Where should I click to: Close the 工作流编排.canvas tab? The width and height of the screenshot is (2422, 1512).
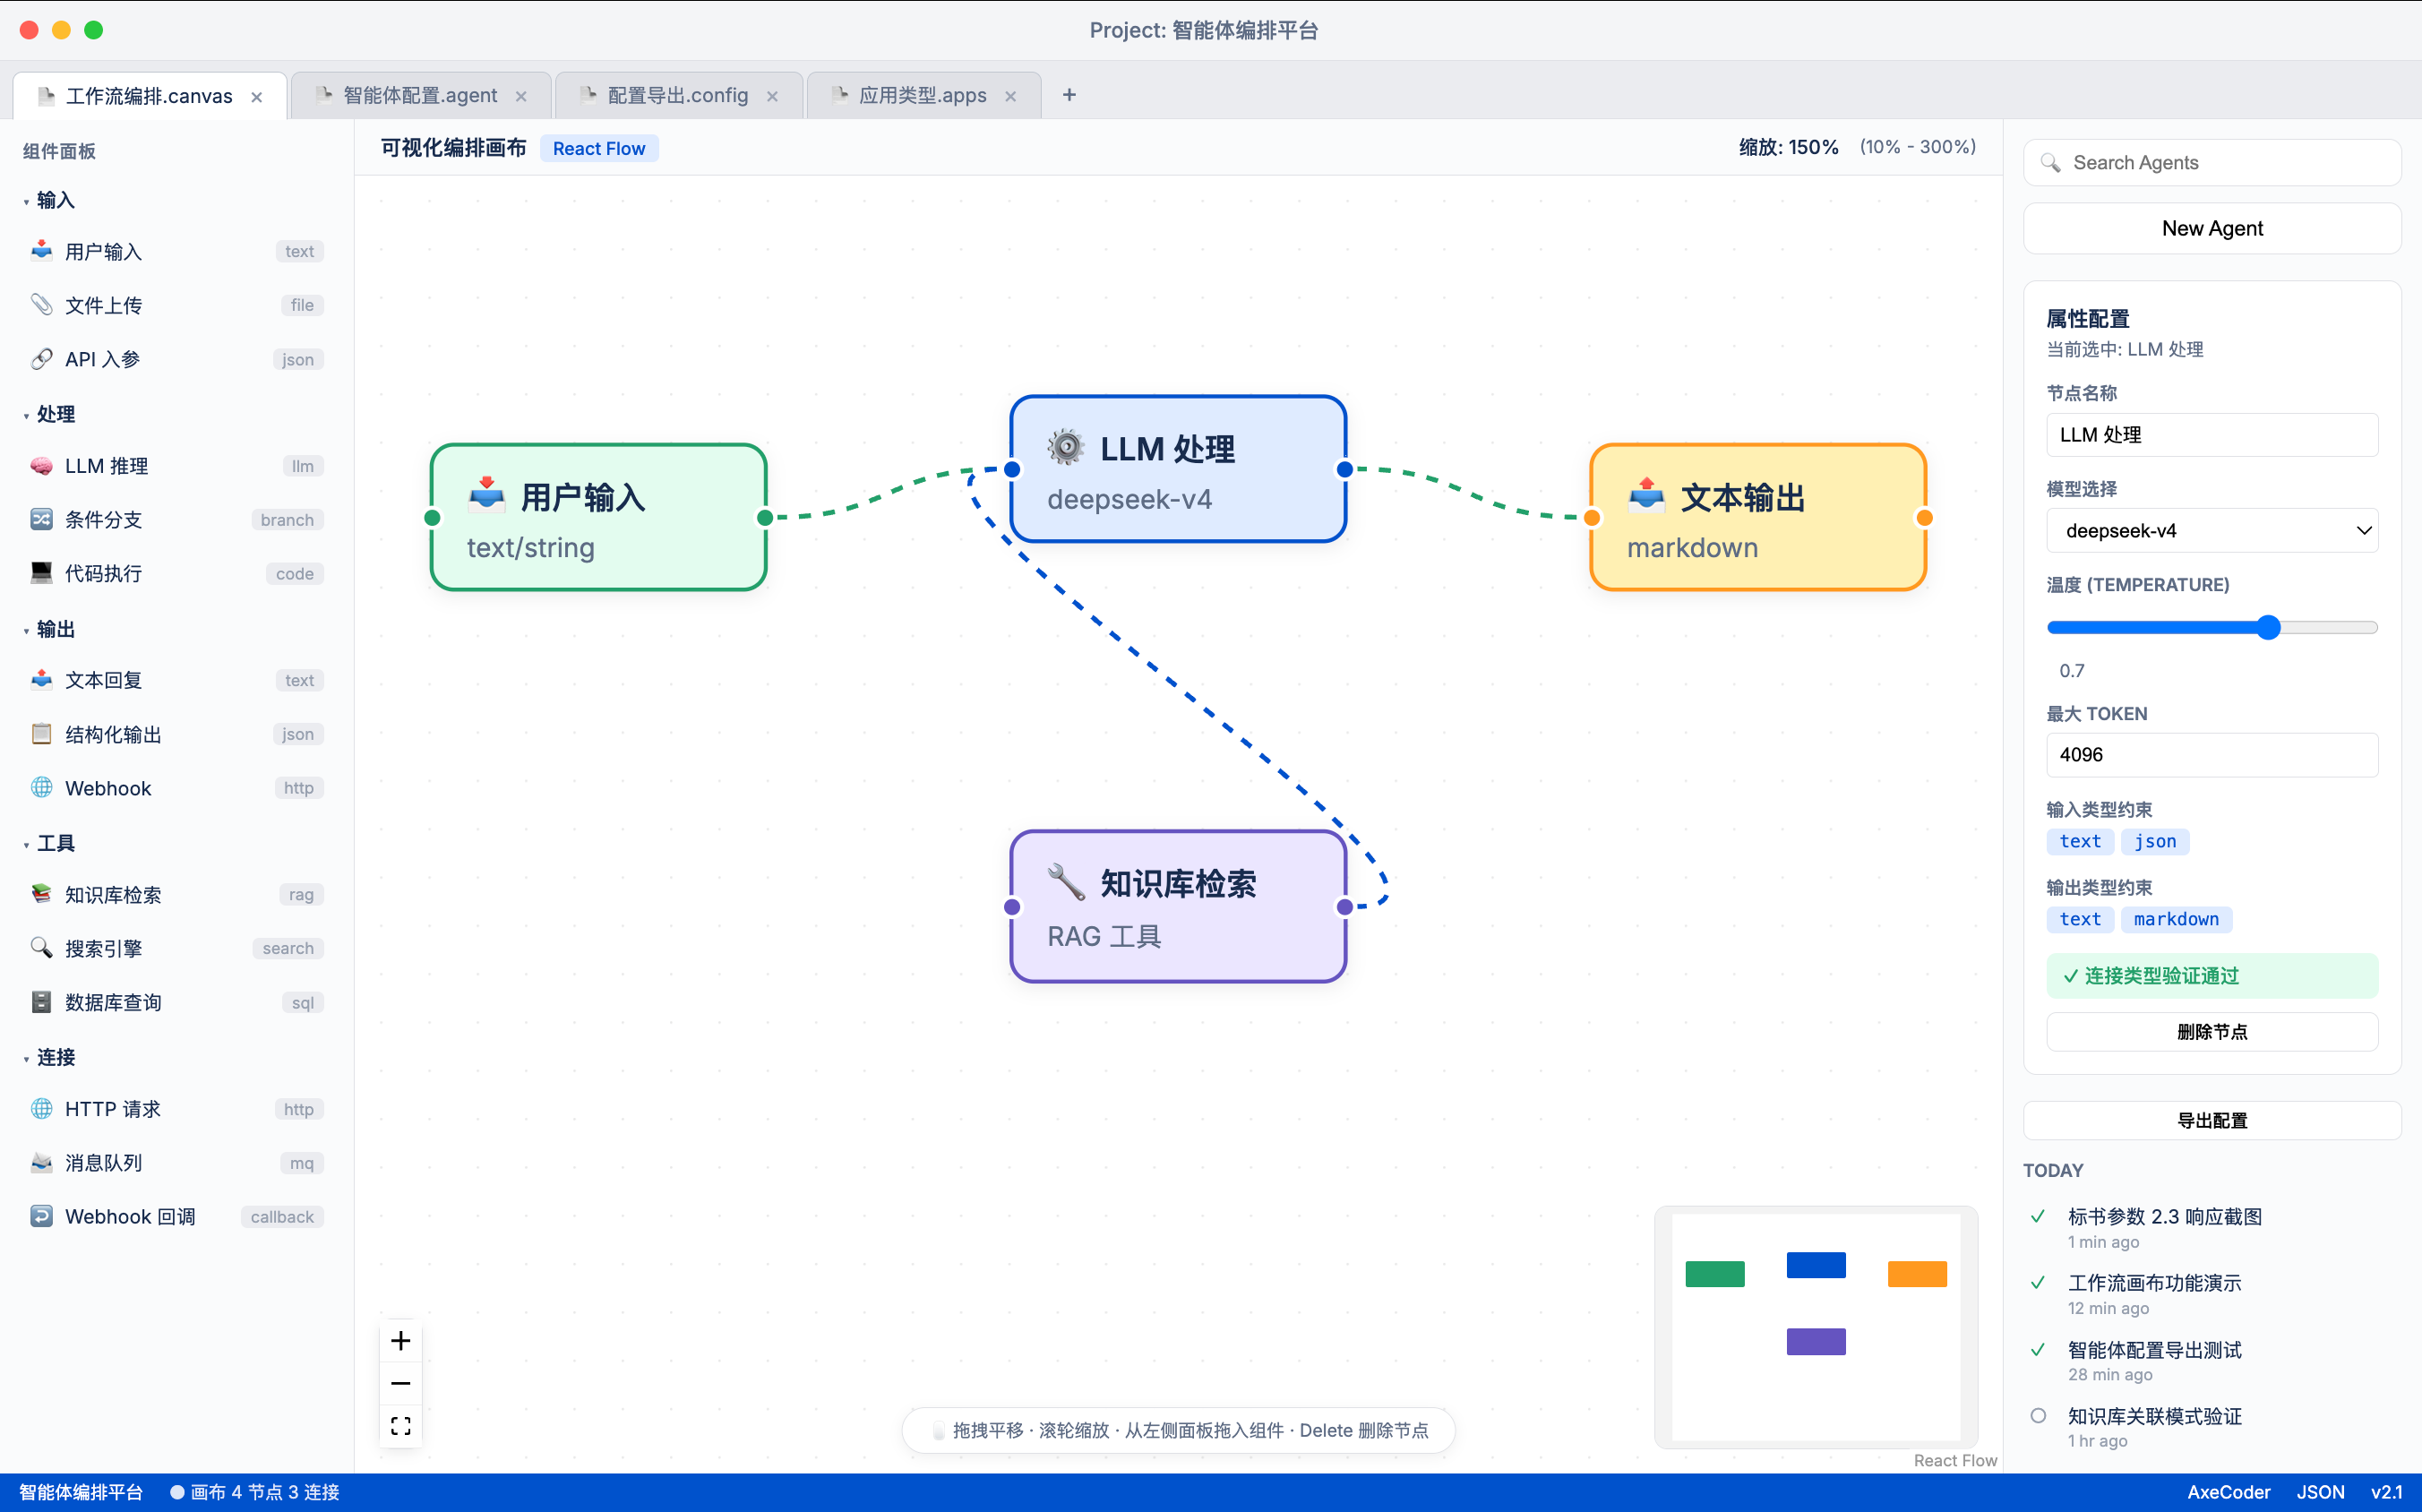pyautogui.click(x=257, y=97)
